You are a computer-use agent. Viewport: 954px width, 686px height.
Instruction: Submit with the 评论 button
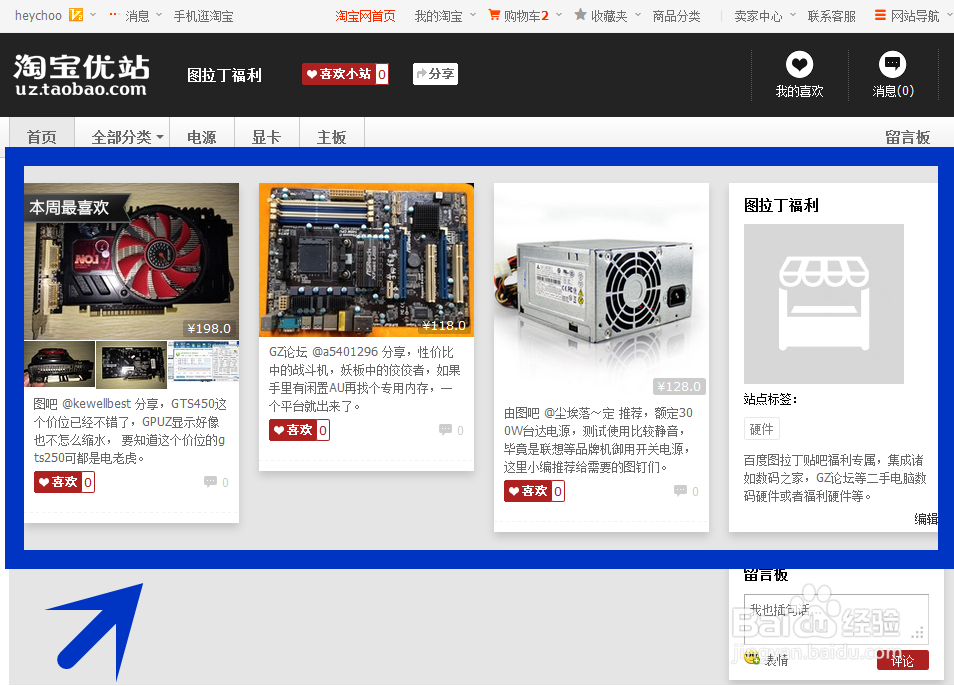(x=902, y=660)
